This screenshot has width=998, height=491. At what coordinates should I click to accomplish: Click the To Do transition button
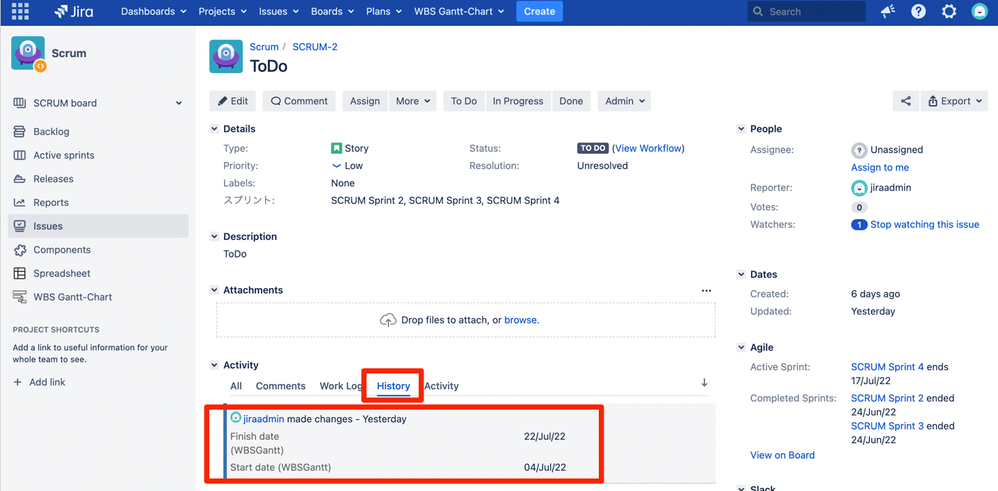click(464, 101)
